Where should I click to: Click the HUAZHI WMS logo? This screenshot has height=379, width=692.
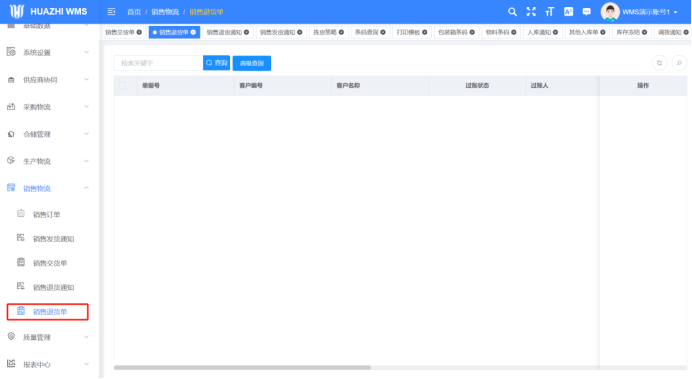click(49, 11)
